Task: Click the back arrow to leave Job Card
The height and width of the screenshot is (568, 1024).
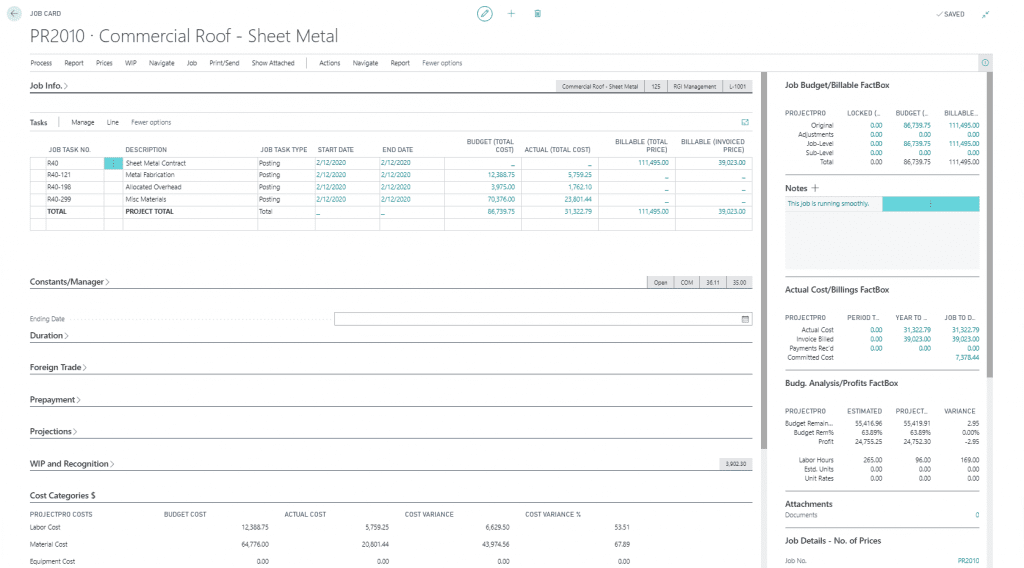Action: point(13,14)
